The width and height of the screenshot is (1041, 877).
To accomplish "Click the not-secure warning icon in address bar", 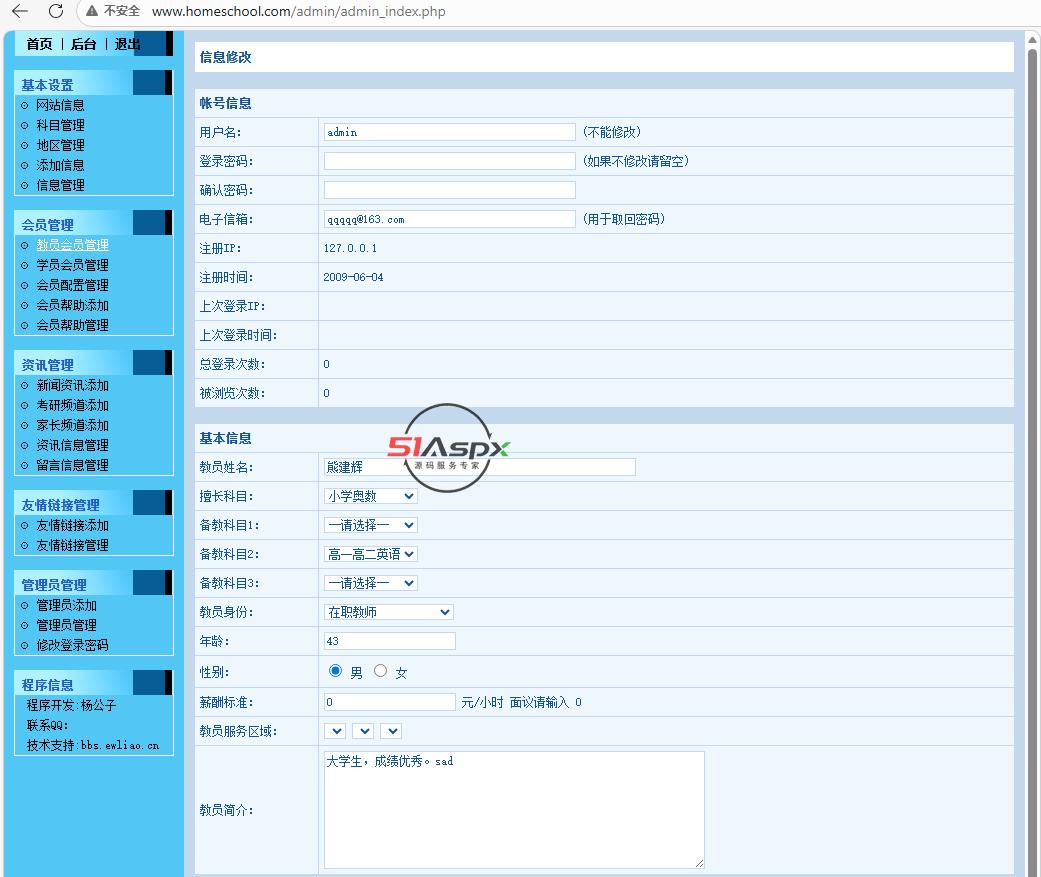I will [x=92, y=11].
